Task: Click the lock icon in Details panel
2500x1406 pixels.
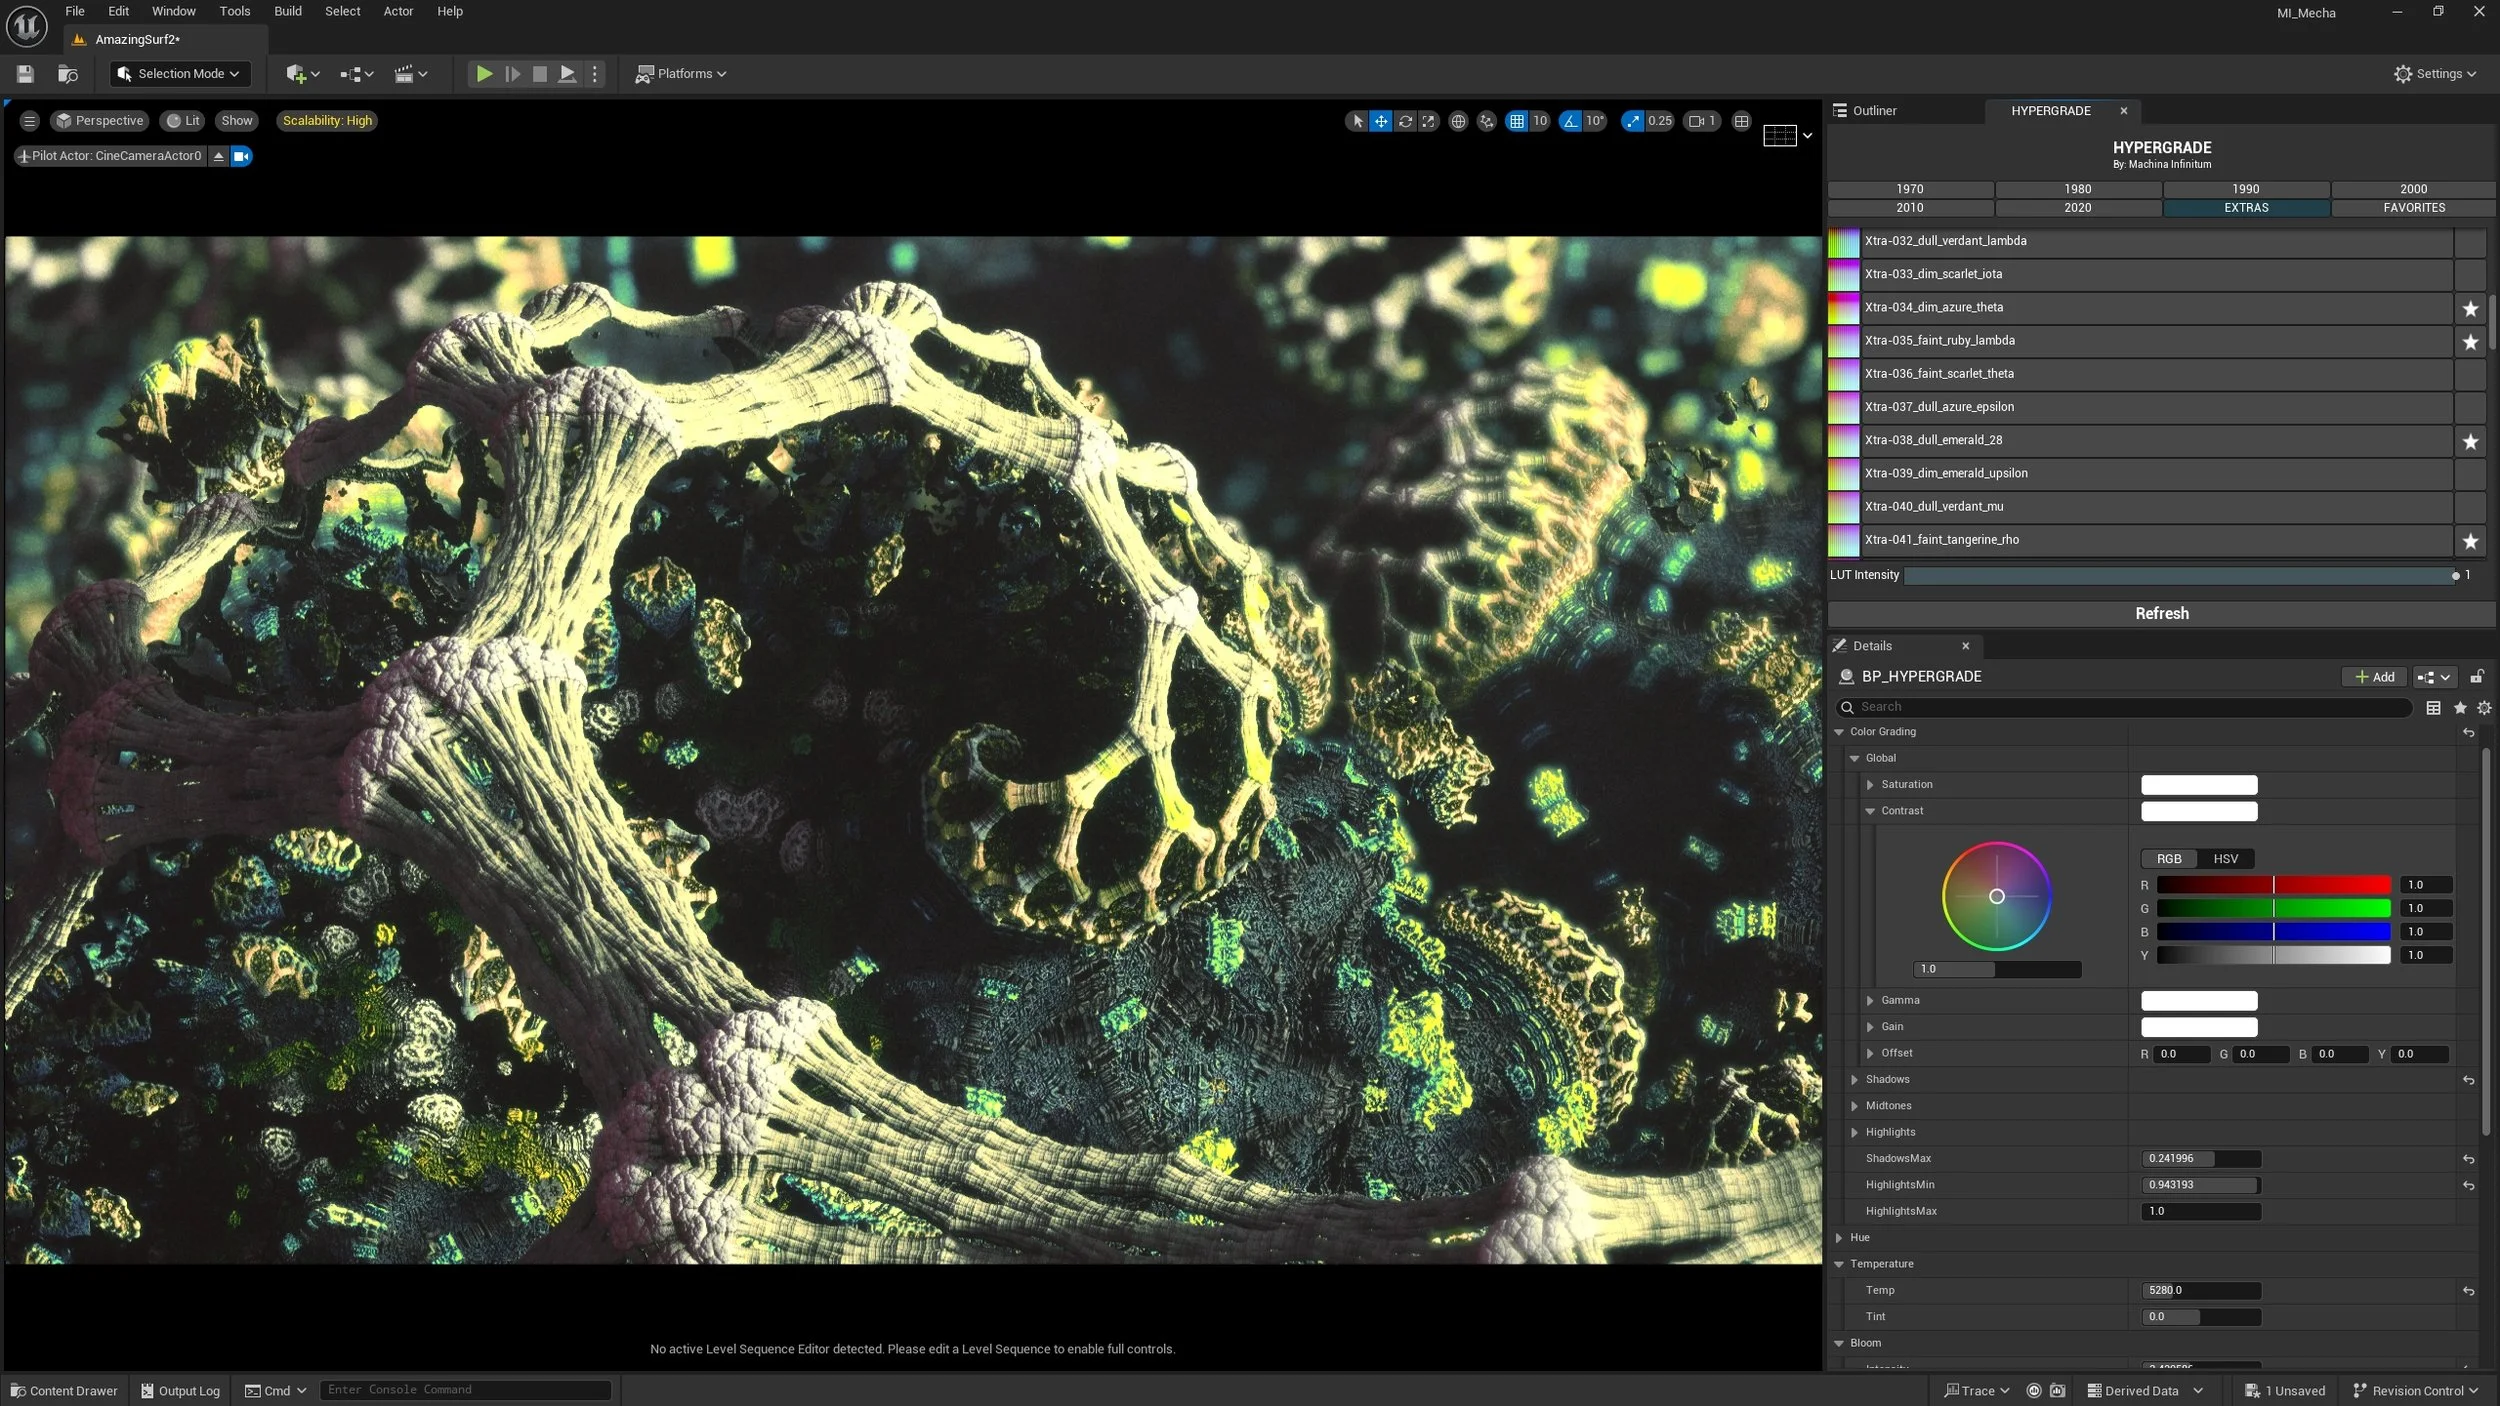Action: tap(2476, 677)
